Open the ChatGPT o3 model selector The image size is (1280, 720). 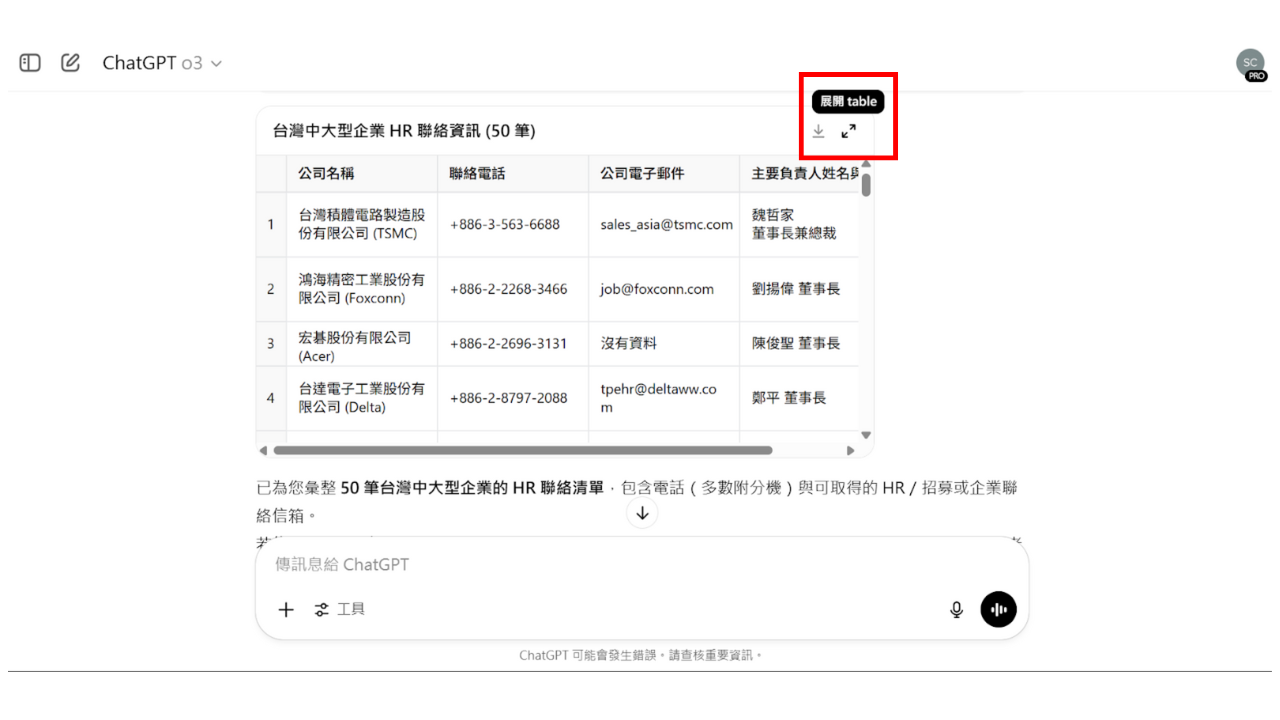(x=162, y=63)
